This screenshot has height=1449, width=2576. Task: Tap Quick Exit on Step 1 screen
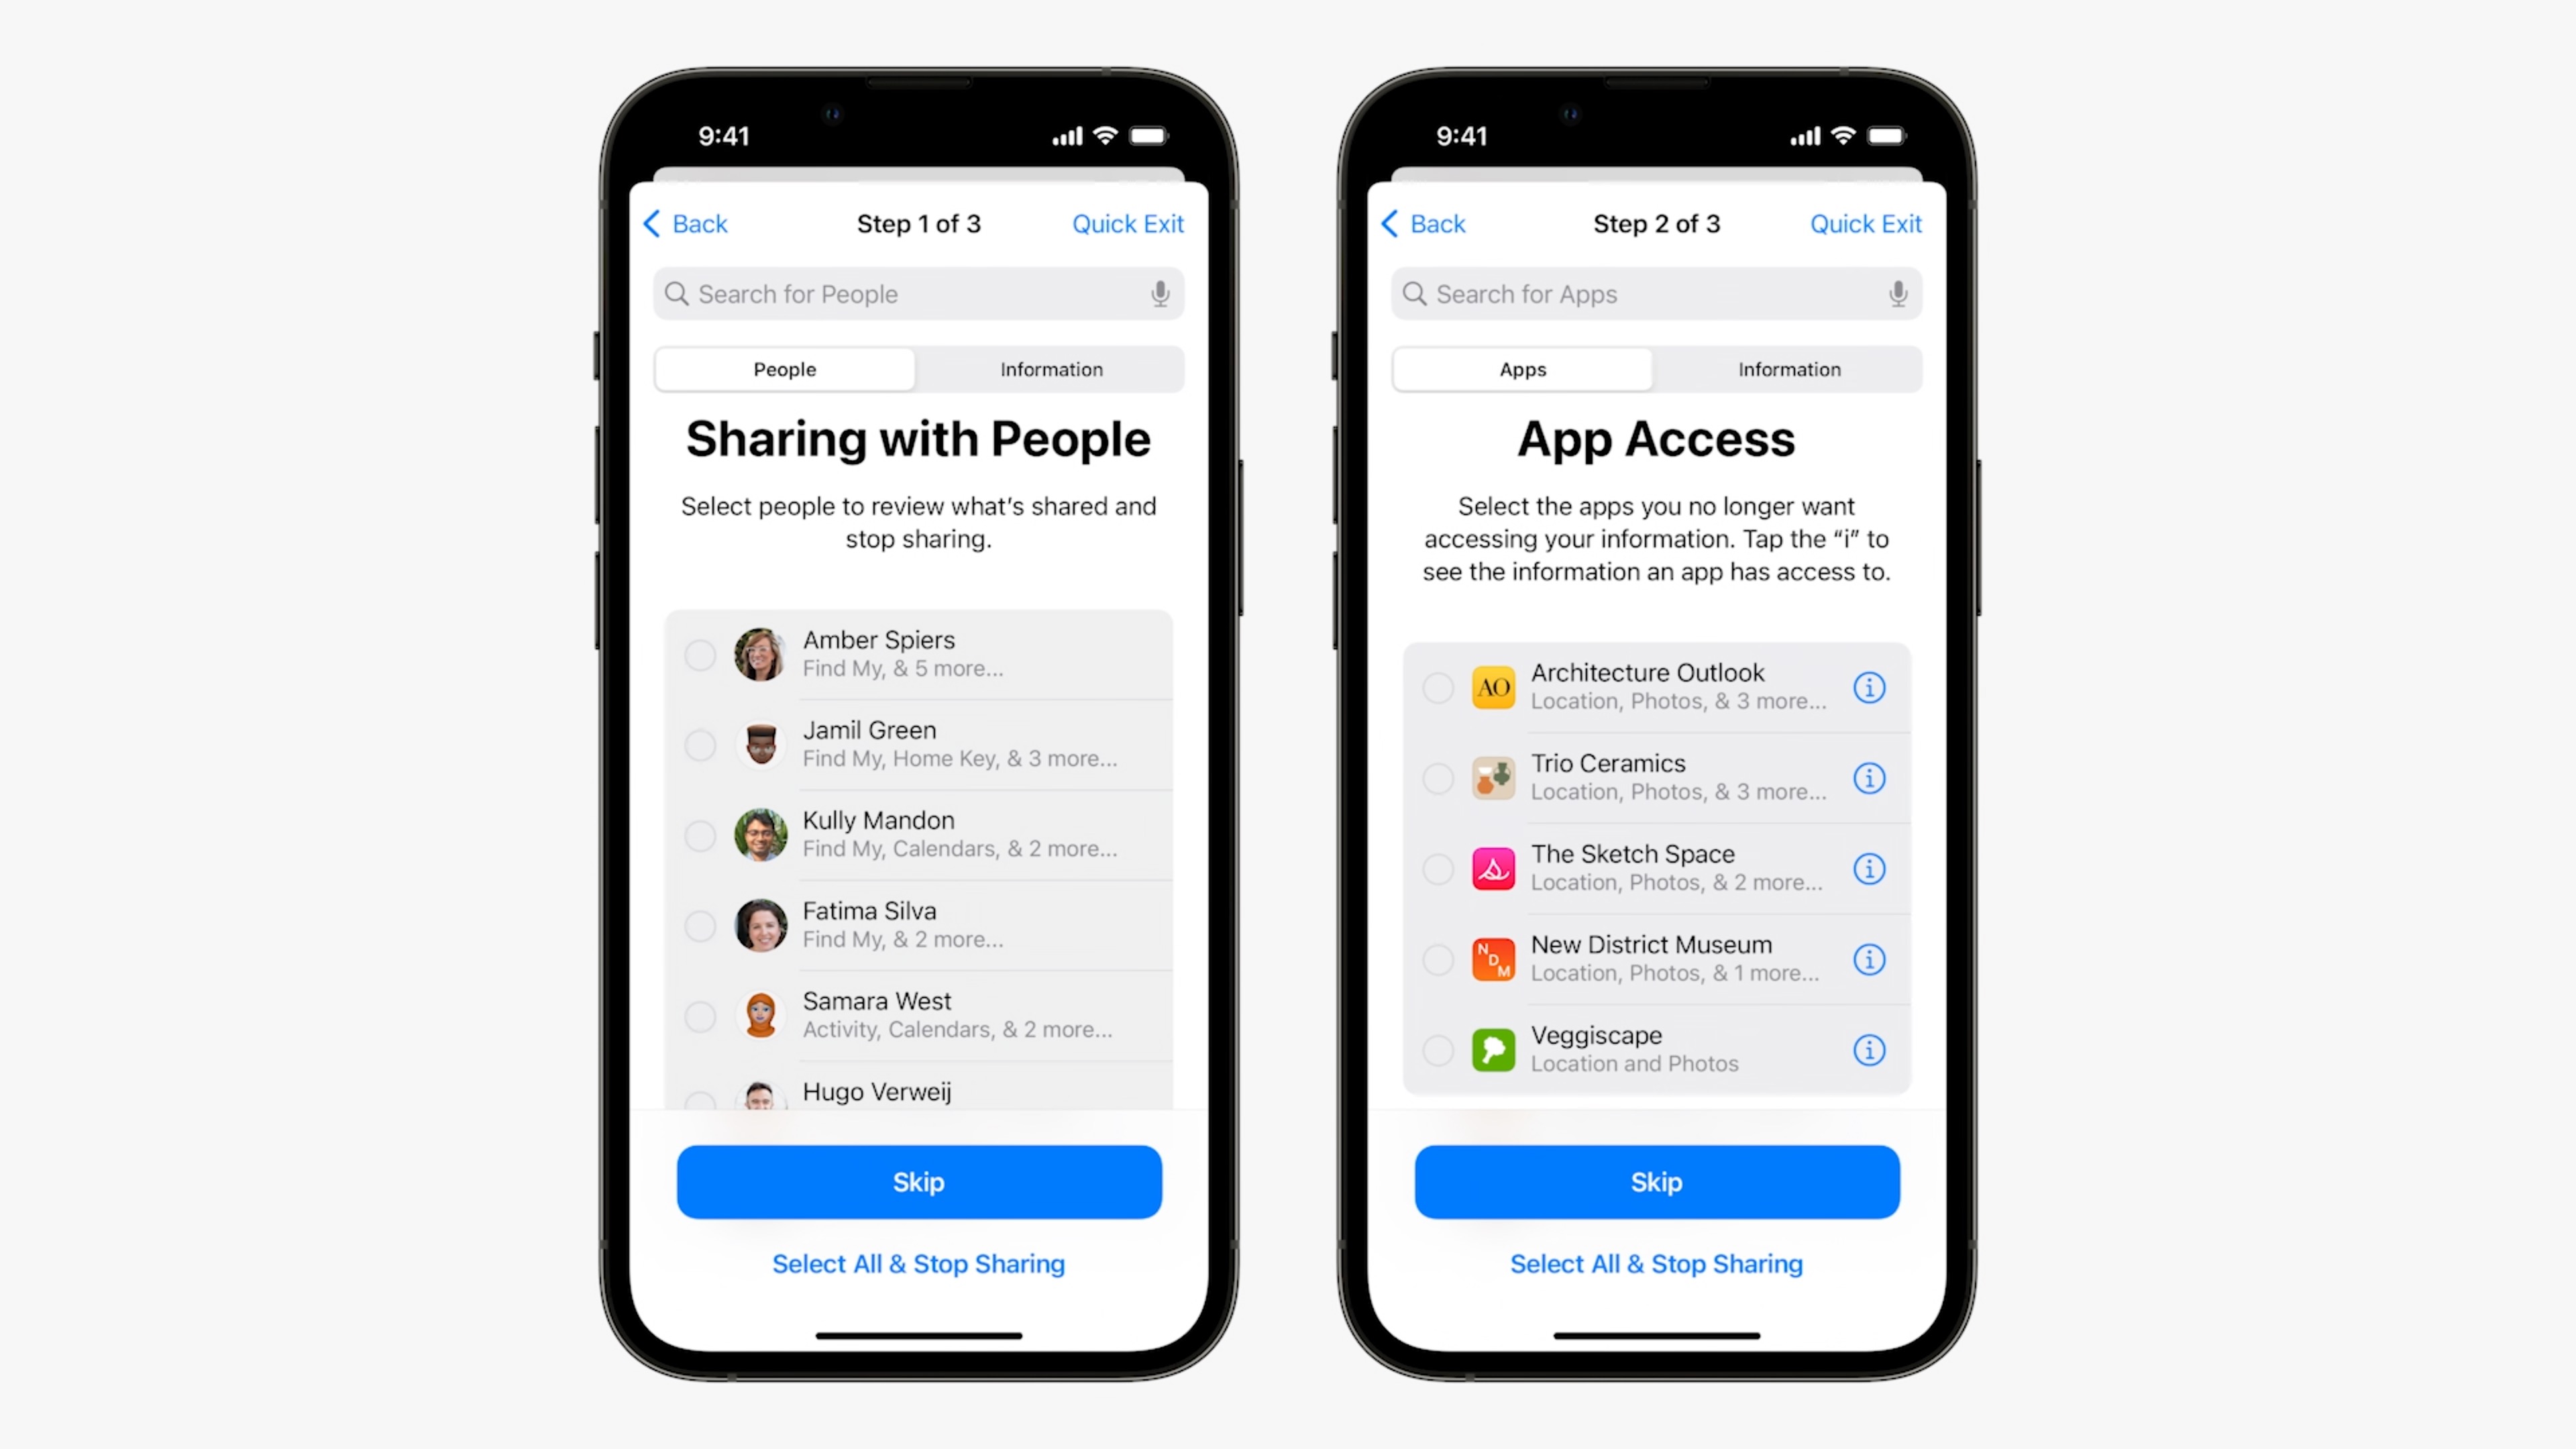(1129, 221)
